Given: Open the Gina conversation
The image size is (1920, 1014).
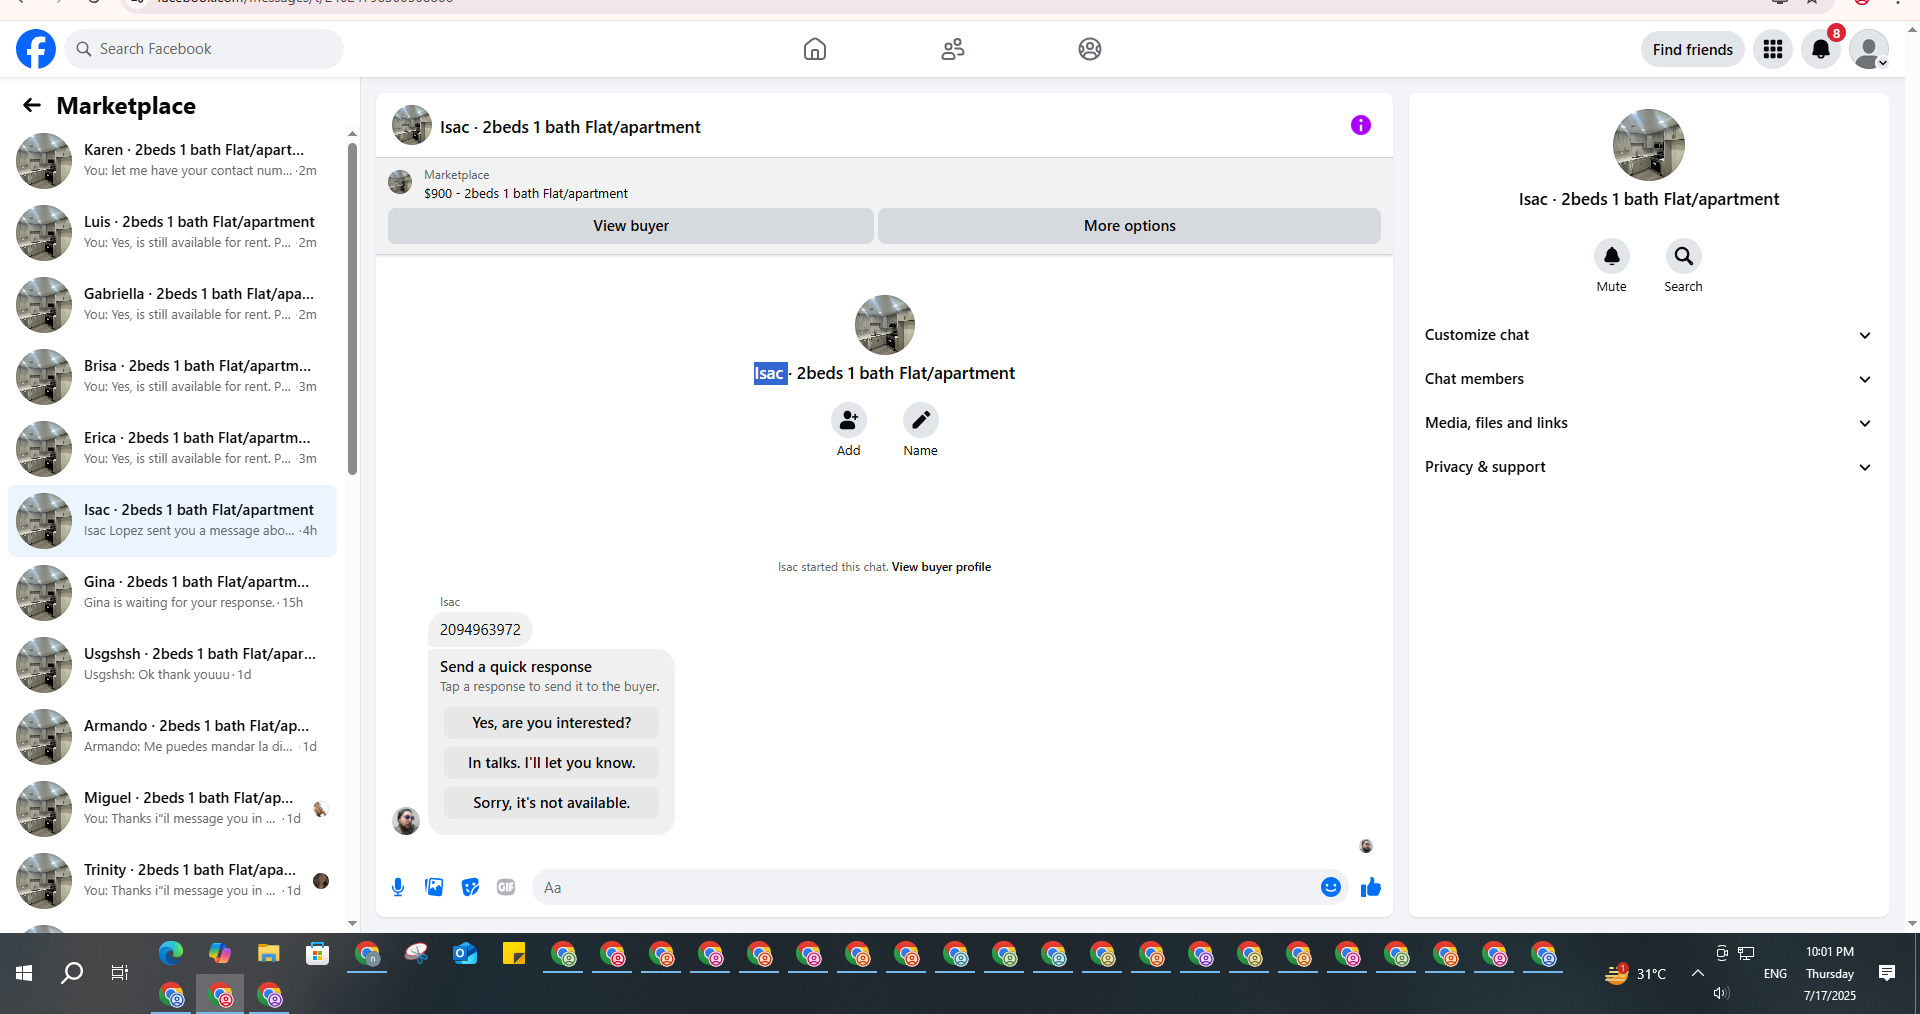Looking at the screenshot, I should [172, 593].
